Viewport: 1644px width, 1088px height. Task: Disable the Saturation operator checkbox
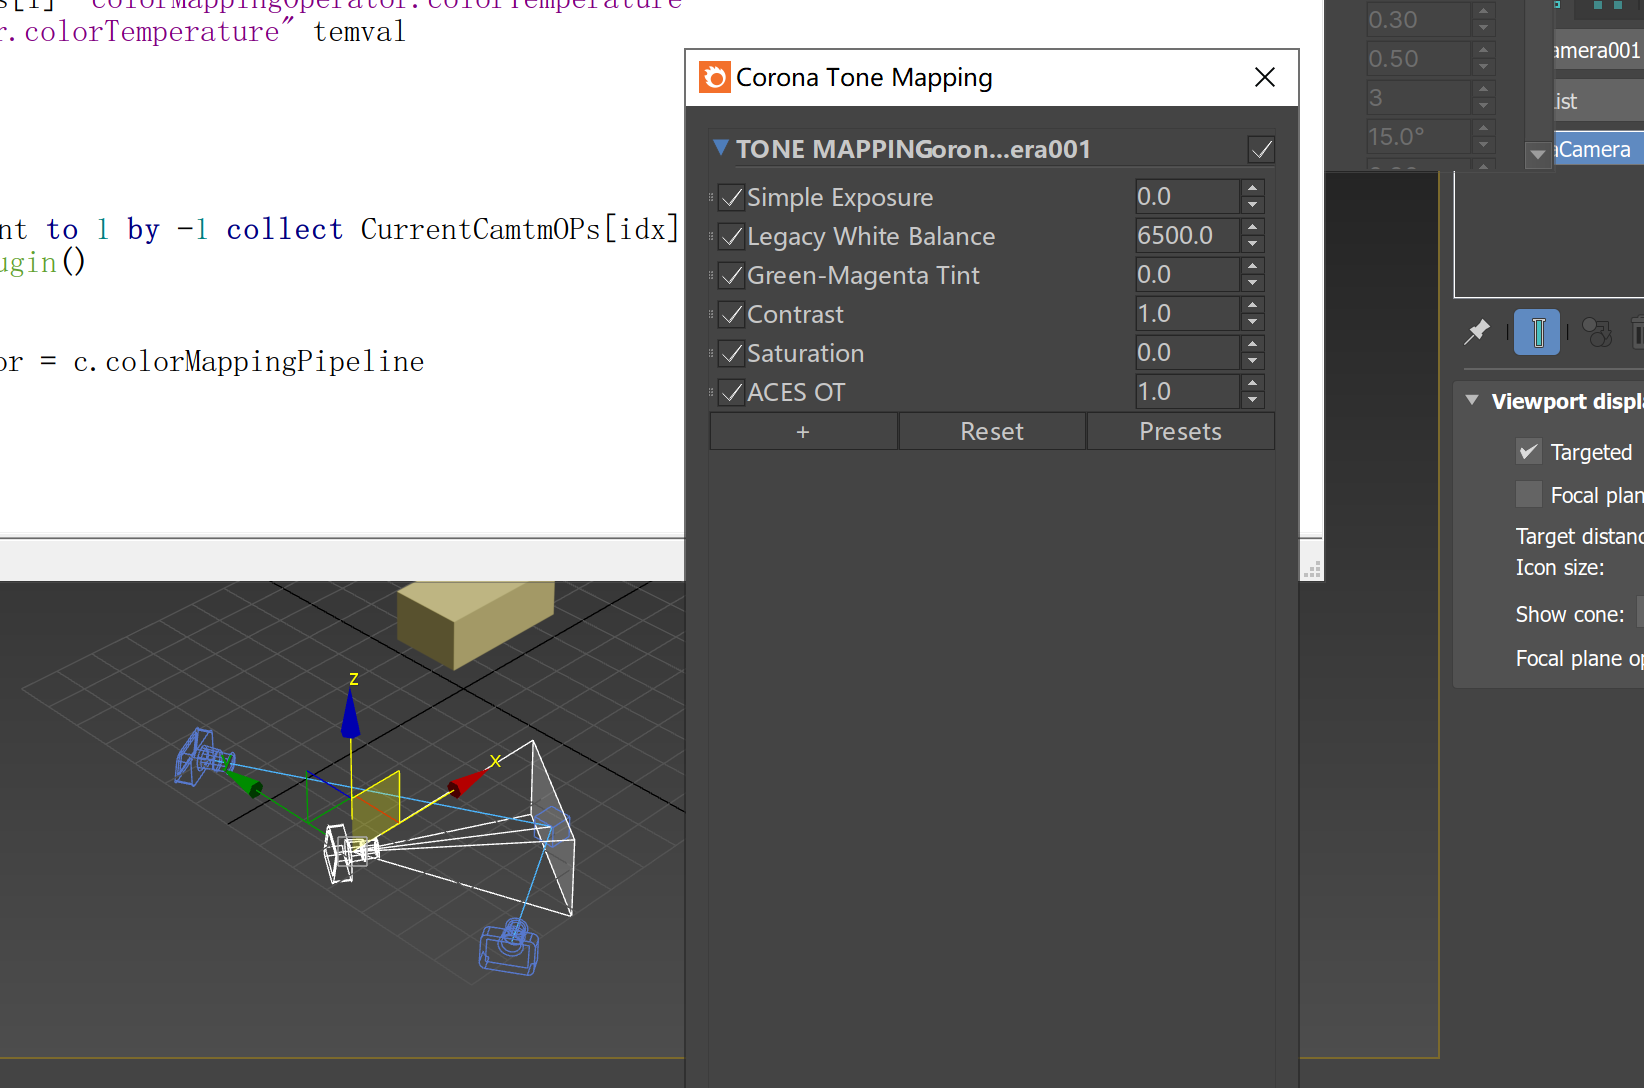(732, 353)
